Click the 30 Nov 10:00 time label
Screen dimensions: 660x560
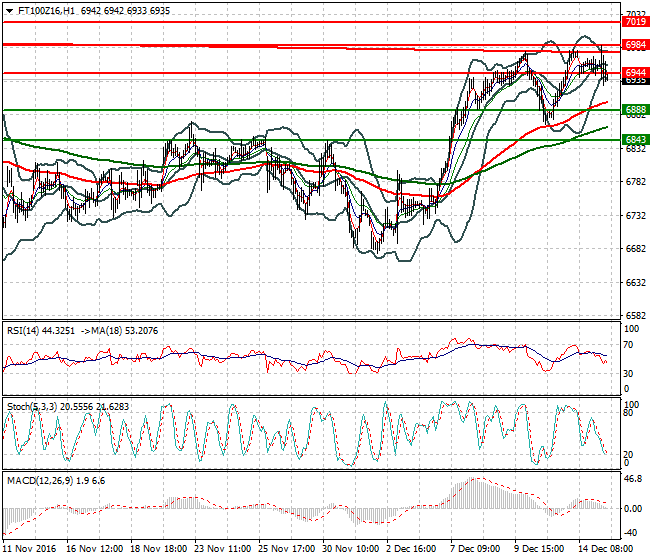[x=351, y=549]
